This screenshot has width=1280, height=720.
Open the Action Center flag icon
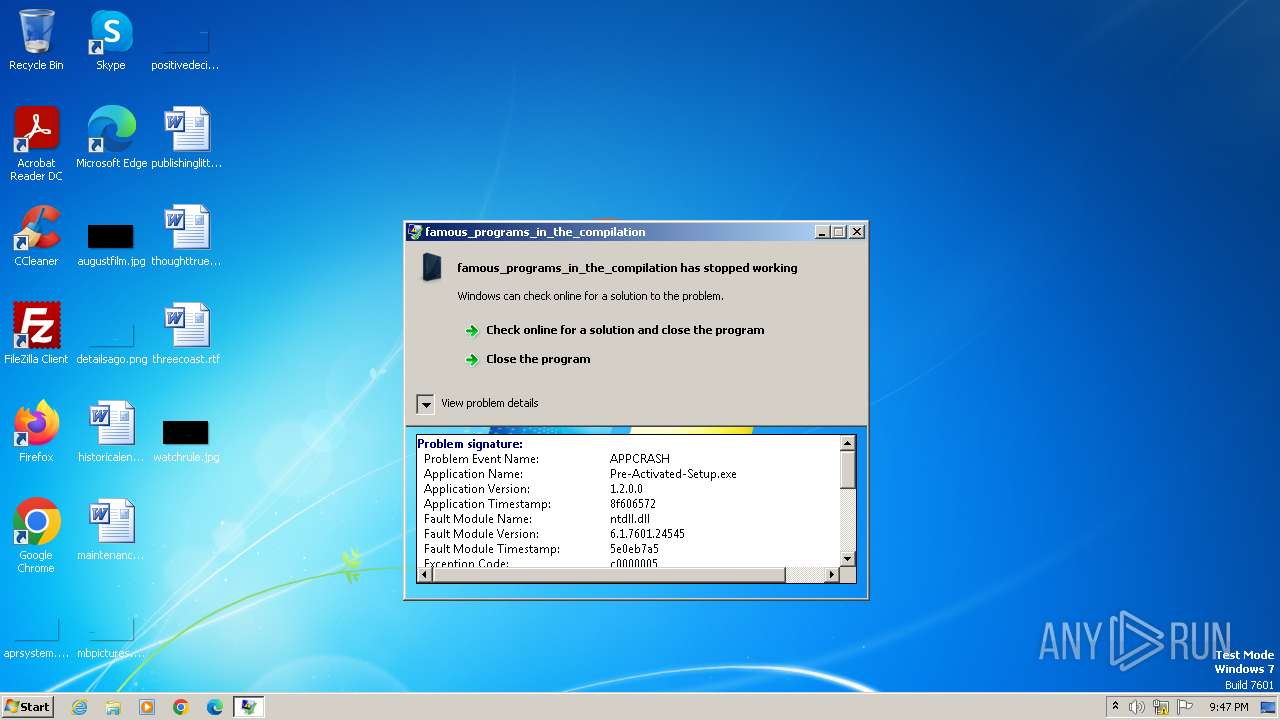pos(1185,707)
